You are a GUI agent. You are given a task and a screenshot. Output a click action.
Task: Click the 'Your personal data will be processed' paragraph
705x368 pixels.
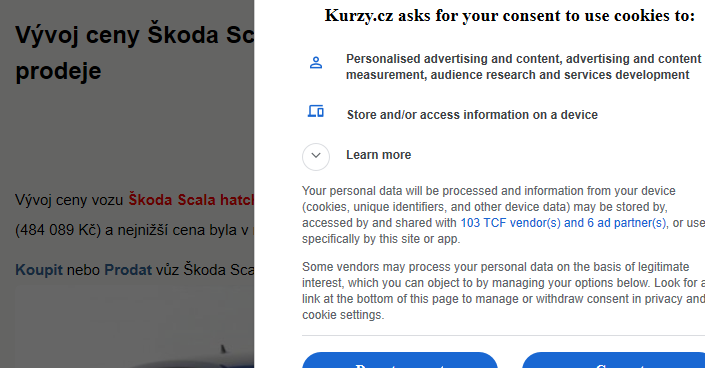[503, 215]
